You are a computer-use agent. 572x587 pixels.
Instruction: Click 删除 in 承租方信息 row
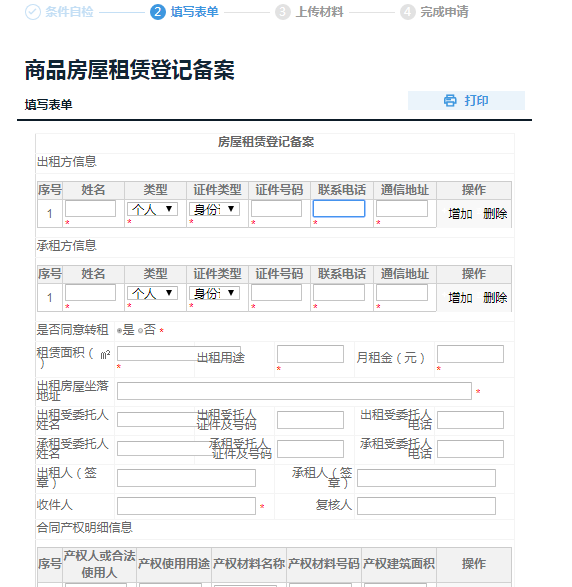point(495,298)
